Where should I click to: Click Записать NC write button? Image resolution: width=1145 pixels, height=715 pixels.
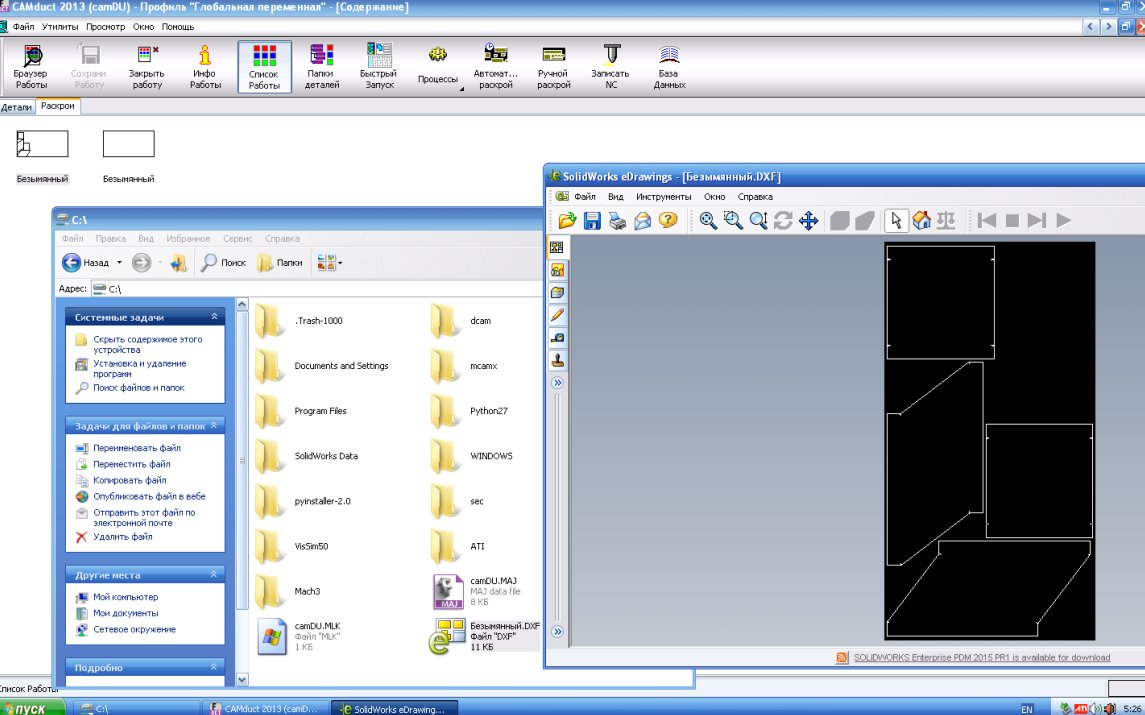[611, 66]
